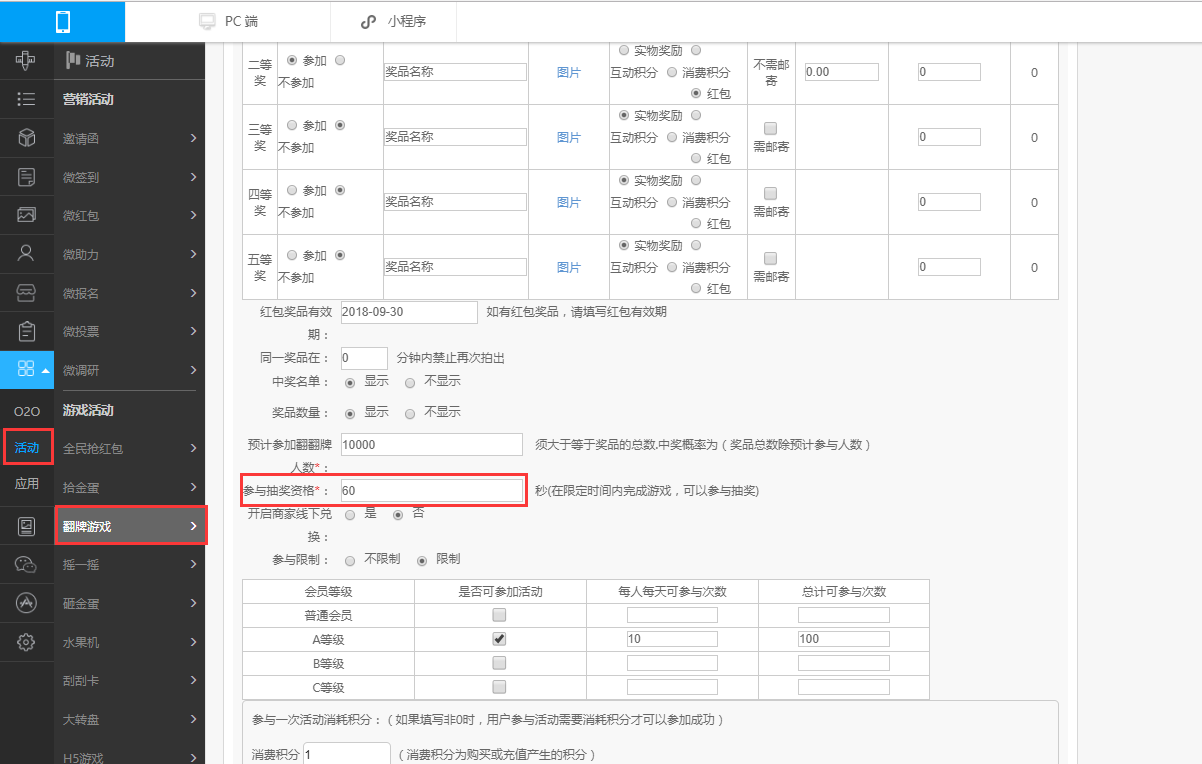Enable C等级 participation checkbox
This screenshot has height=764, width=1202.
coord(499,686)
